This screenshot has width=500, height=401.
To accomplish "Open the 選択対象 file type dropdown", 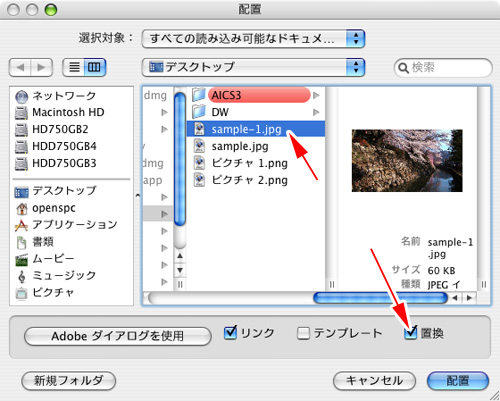I will coord(253,39).
